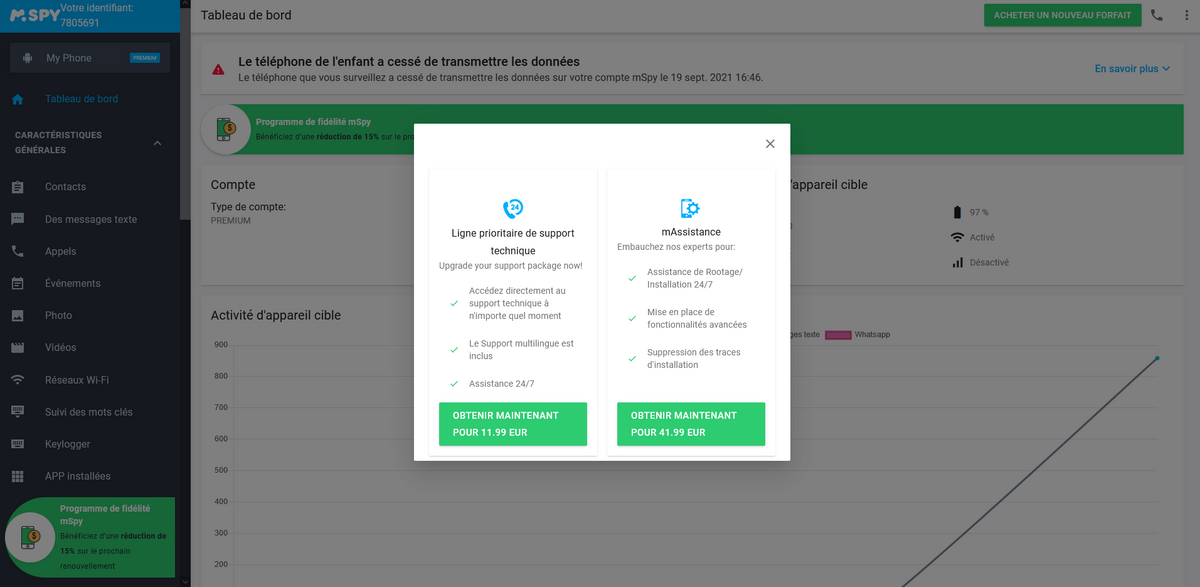This screenshot has width=1200, height=587.
Task: Open Suivi des mots clés
Action: [x=89, y=412]
